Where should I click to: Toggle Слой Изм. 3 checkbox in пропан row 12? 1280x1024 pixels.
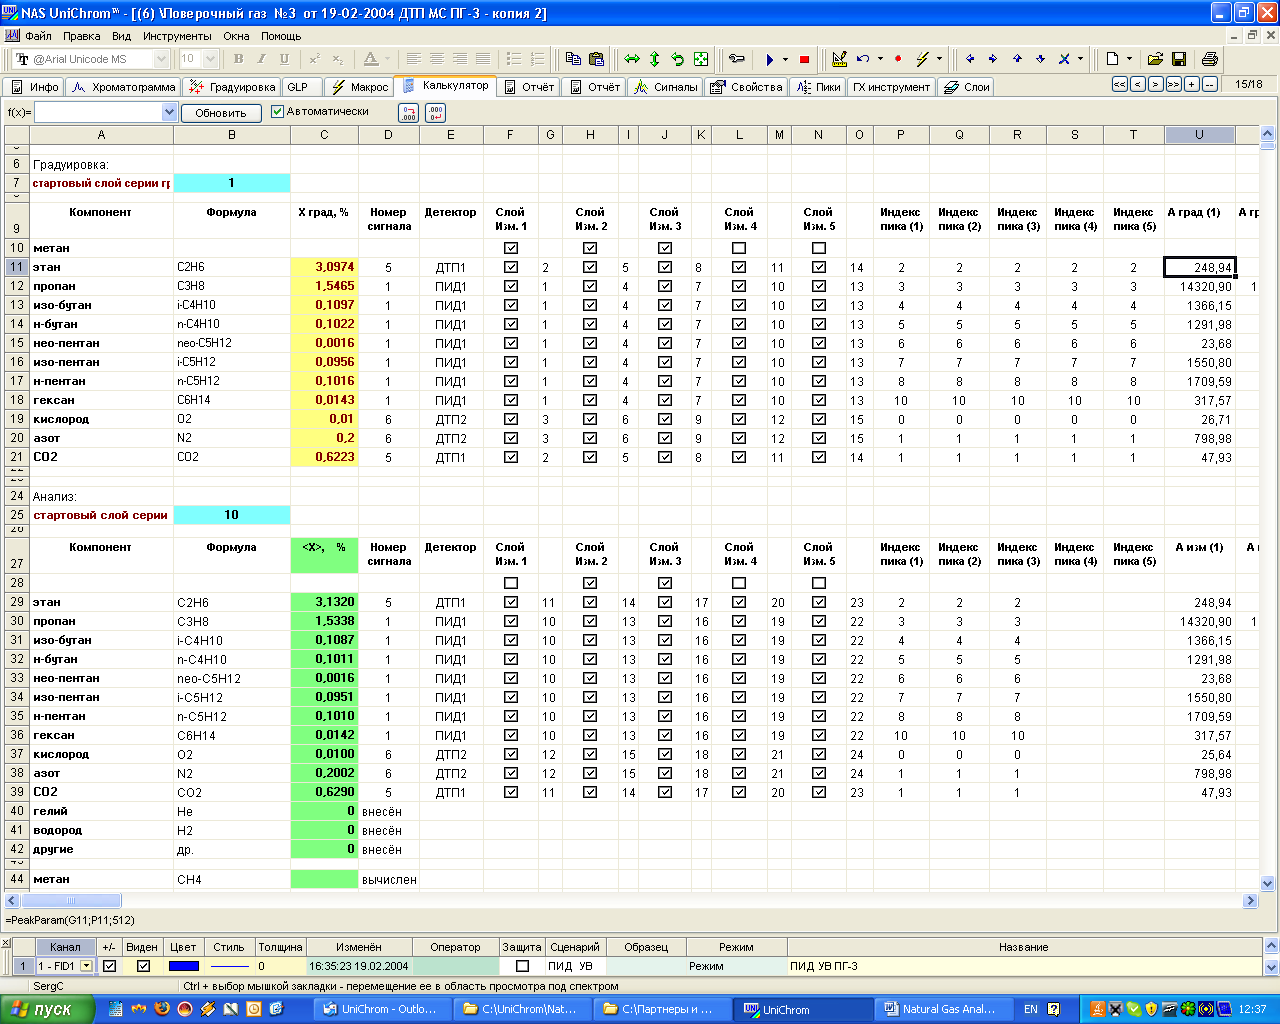point(665,286)
